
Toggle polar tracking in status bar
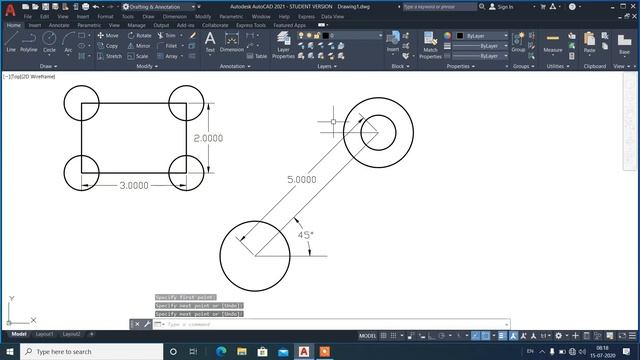coord(442,336)
